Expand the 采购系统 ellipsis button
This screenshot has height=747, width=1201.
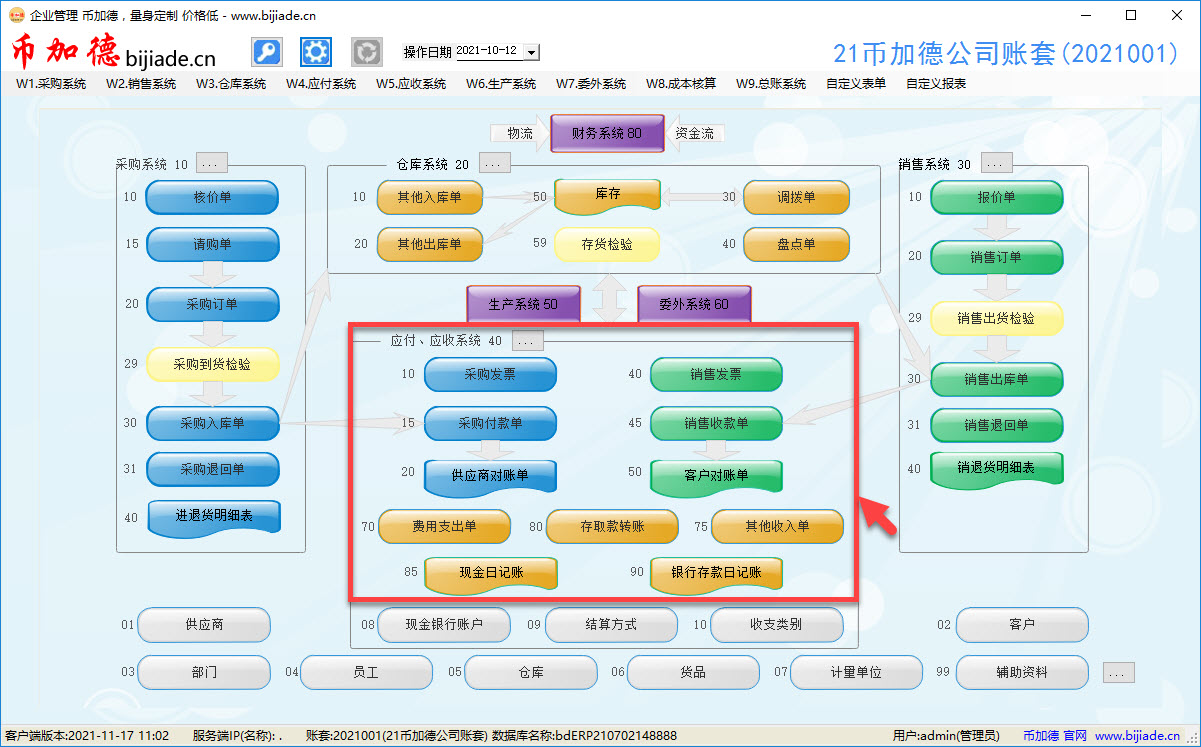click(212, 164)
